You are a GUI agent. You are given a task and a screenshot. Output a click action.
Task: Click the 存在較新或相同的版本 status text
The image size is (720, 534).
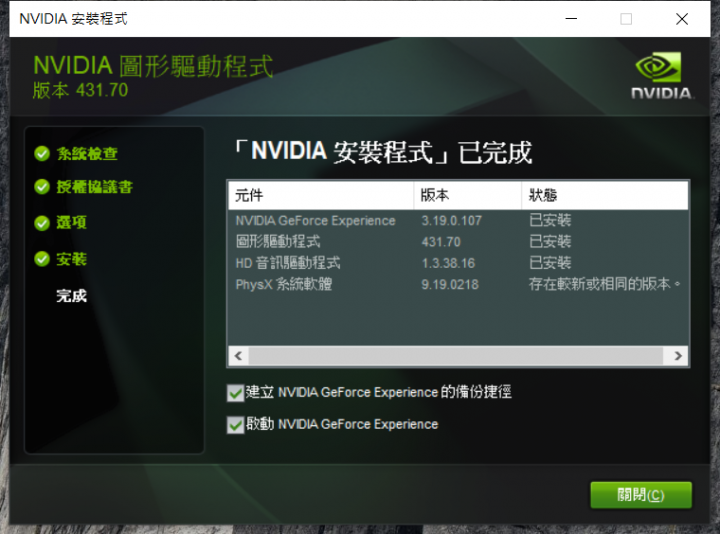point(604,284)
